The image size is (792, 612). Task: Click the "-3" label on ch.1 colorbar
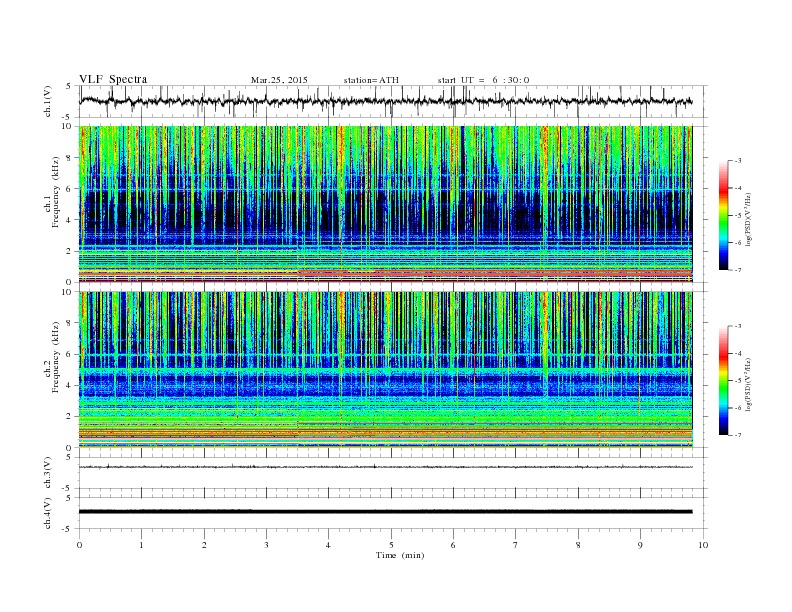(x=737, y=161)
